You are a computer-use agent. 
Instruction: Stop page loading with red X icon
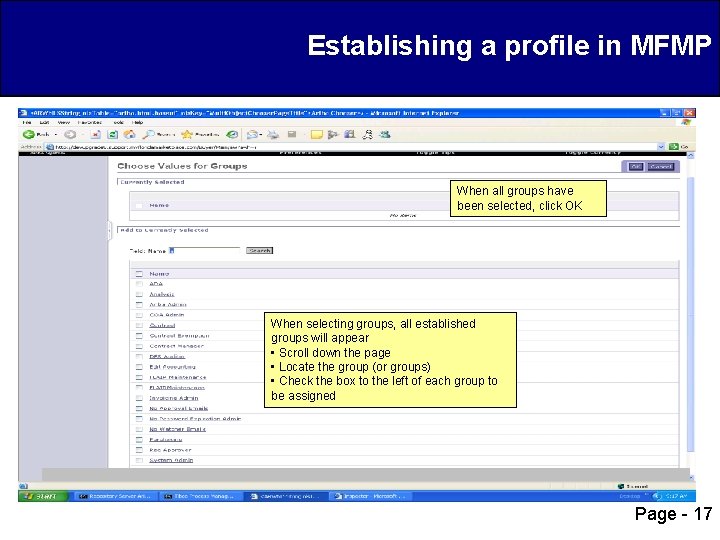[x=96, y=135]
